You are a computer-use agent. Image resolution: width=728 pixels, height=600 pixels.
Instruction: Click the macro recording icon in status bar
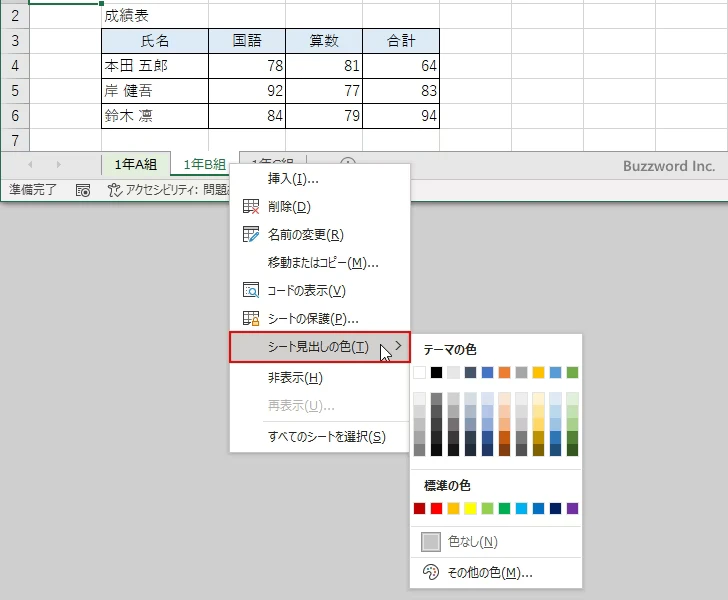83,190
